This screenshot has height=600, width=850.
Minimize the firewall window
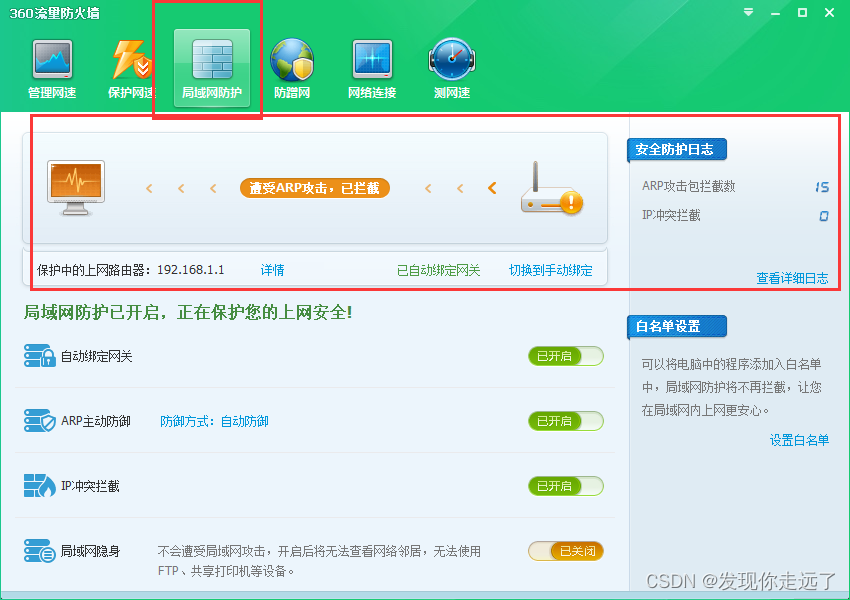coord(775,12)
